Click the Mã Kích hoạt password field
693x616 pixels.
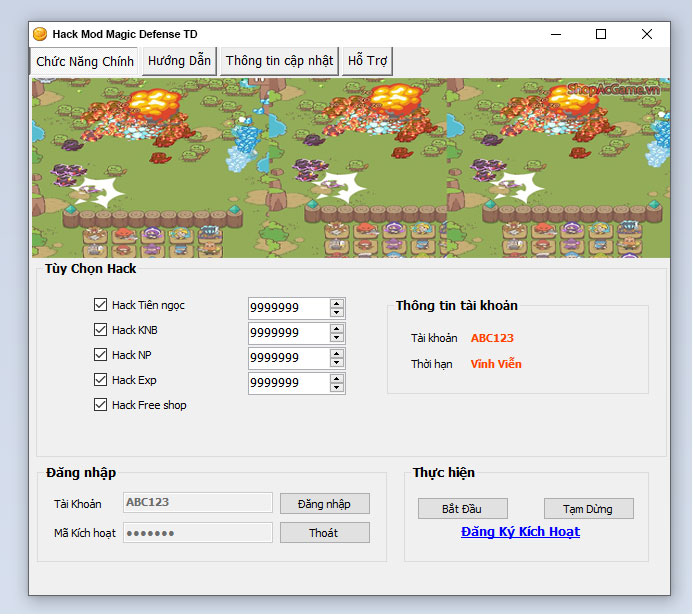click(x=198, y=533)
